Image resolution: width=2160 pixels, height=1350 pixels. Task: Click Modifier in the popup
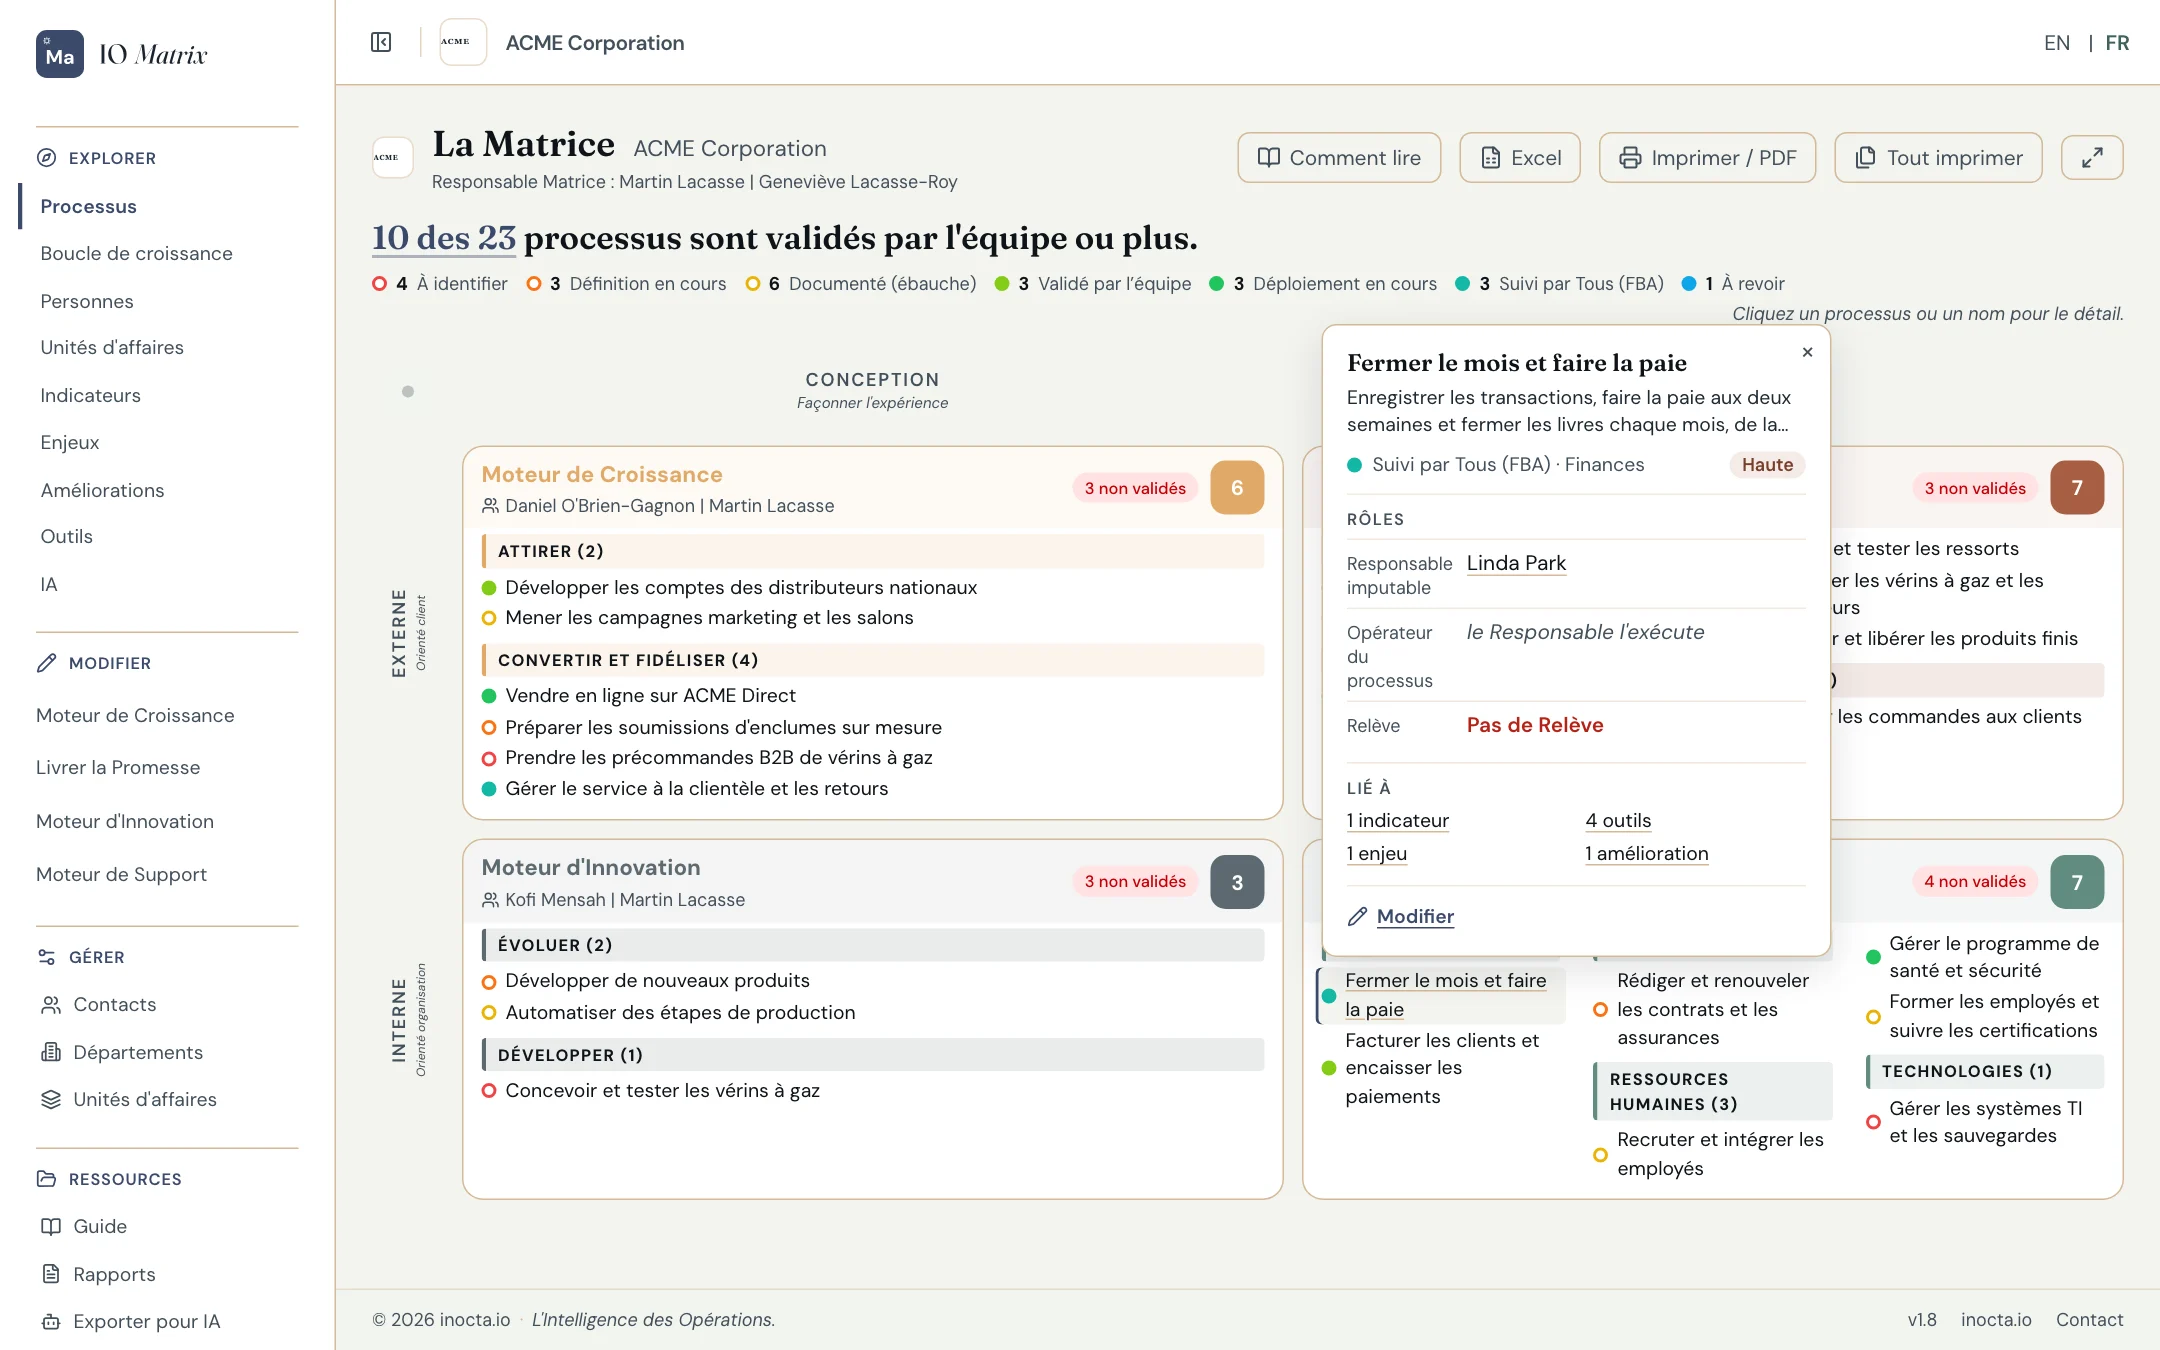[x=1415, y=916]
